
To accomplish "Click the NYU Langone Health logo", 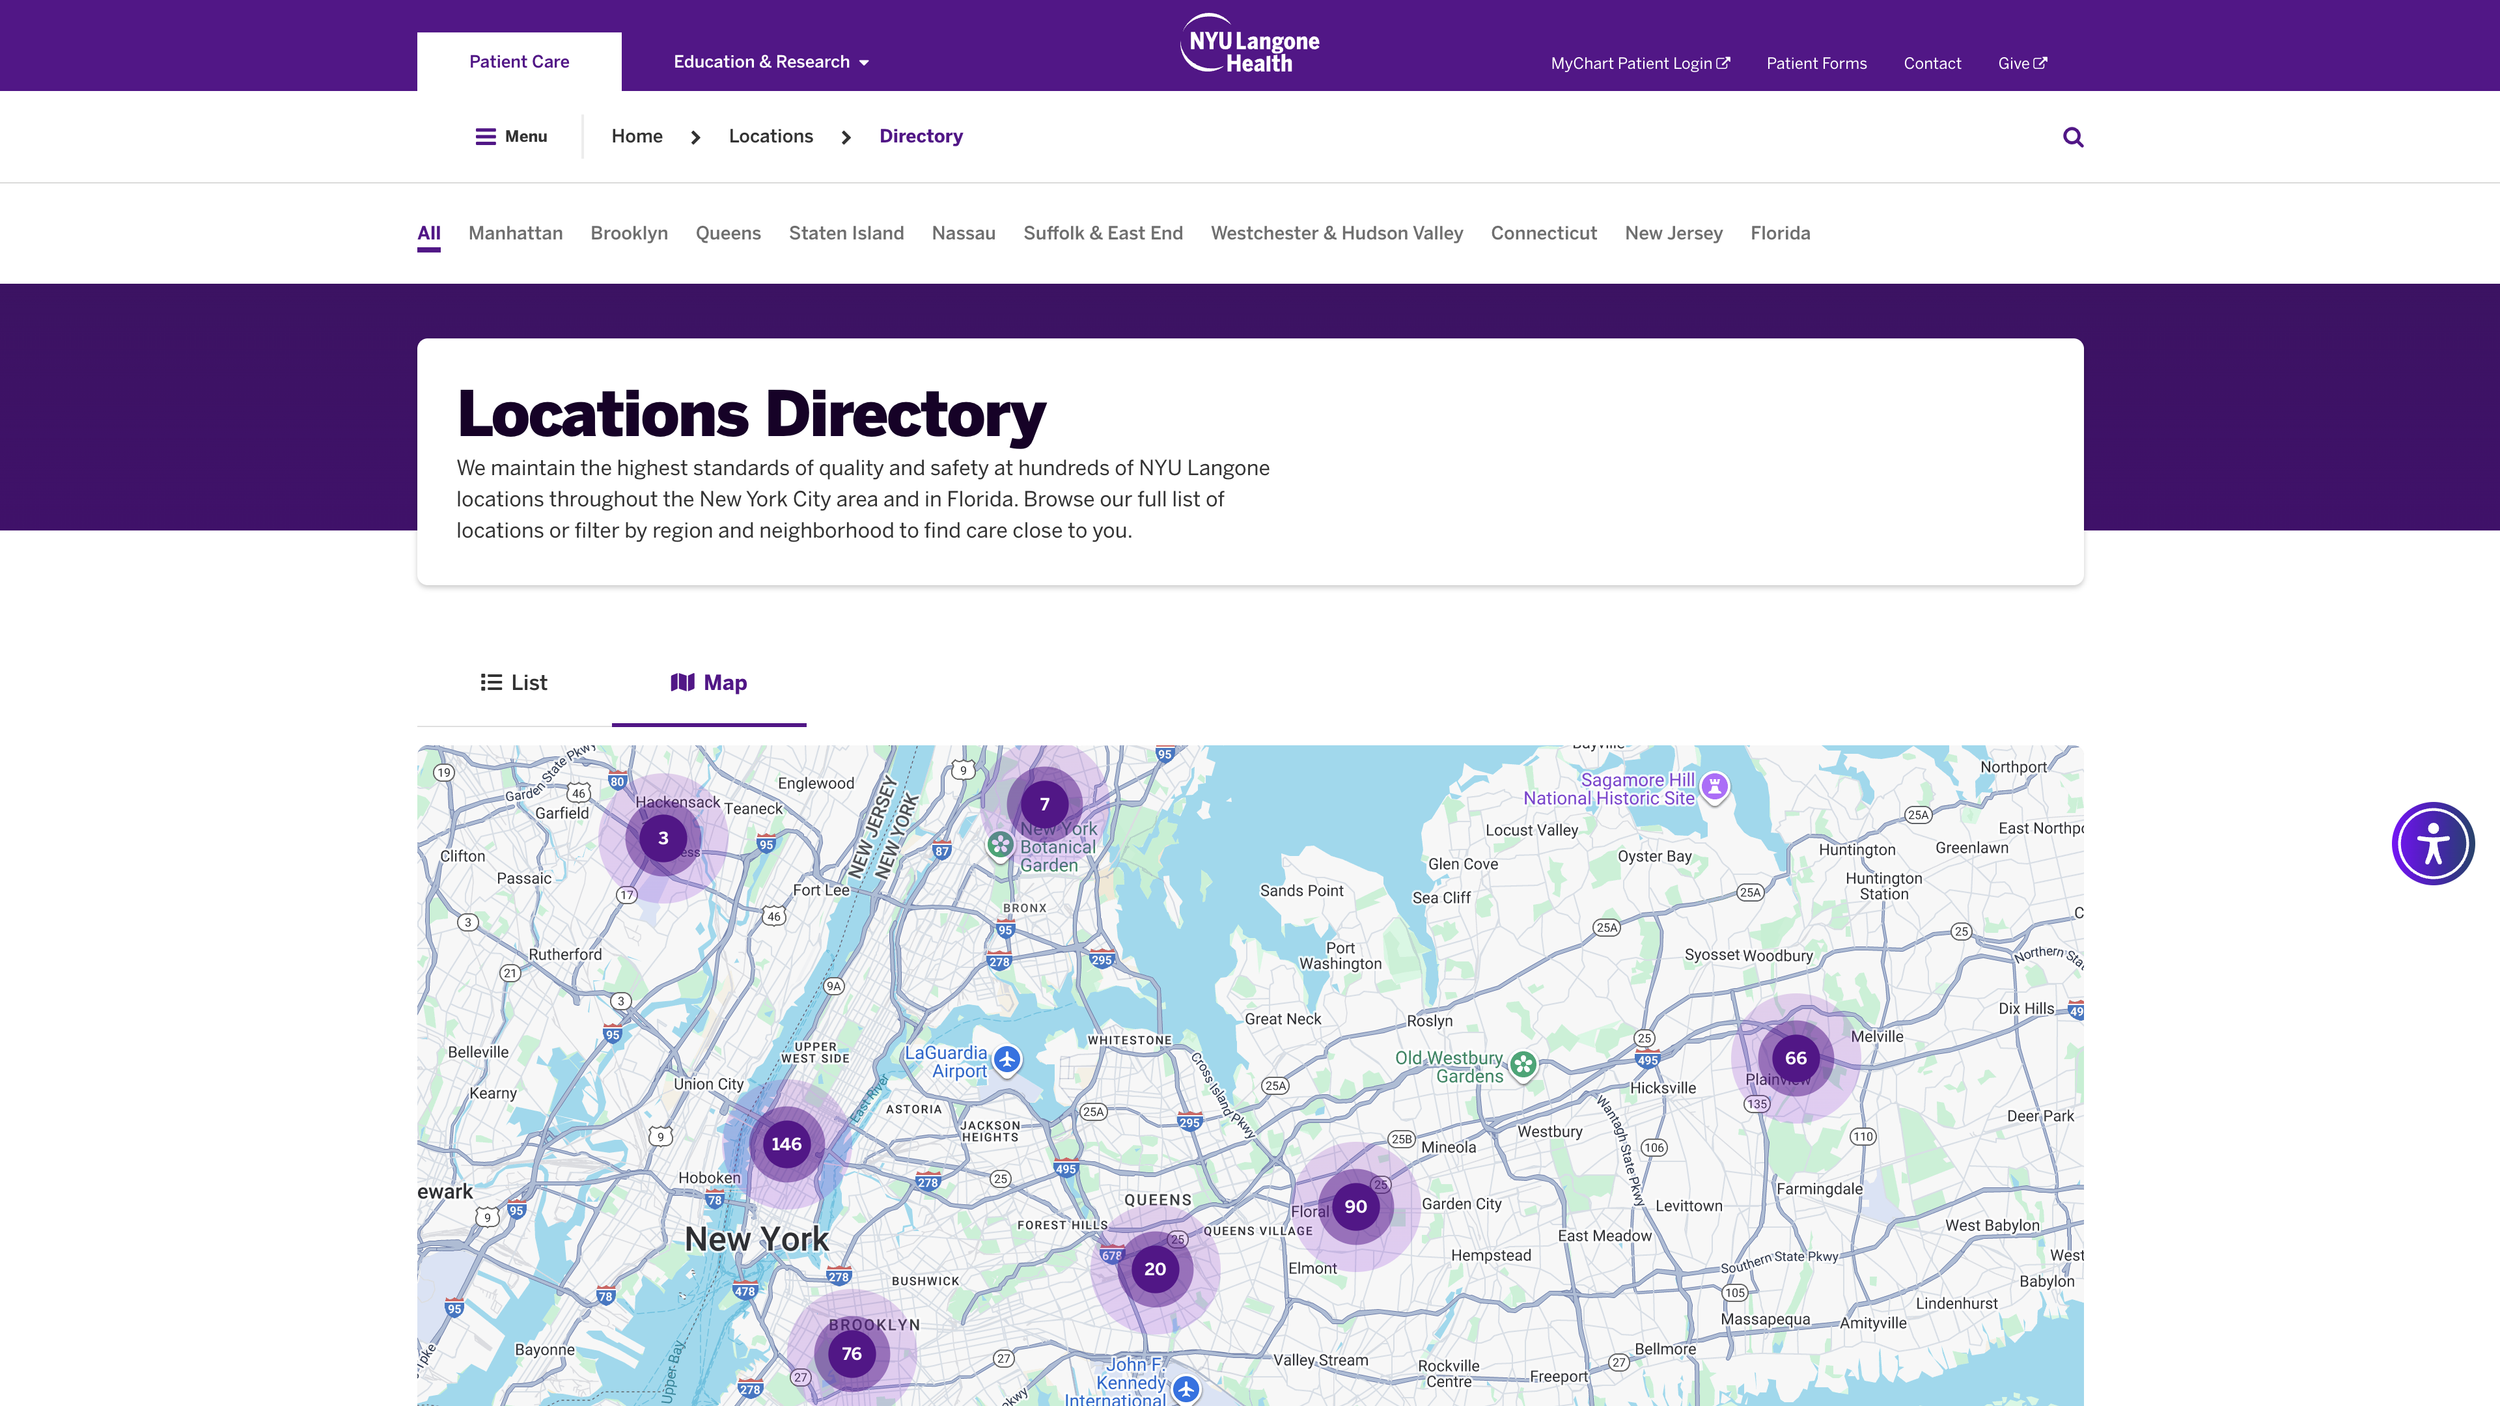I will (x=1250, y=44).
